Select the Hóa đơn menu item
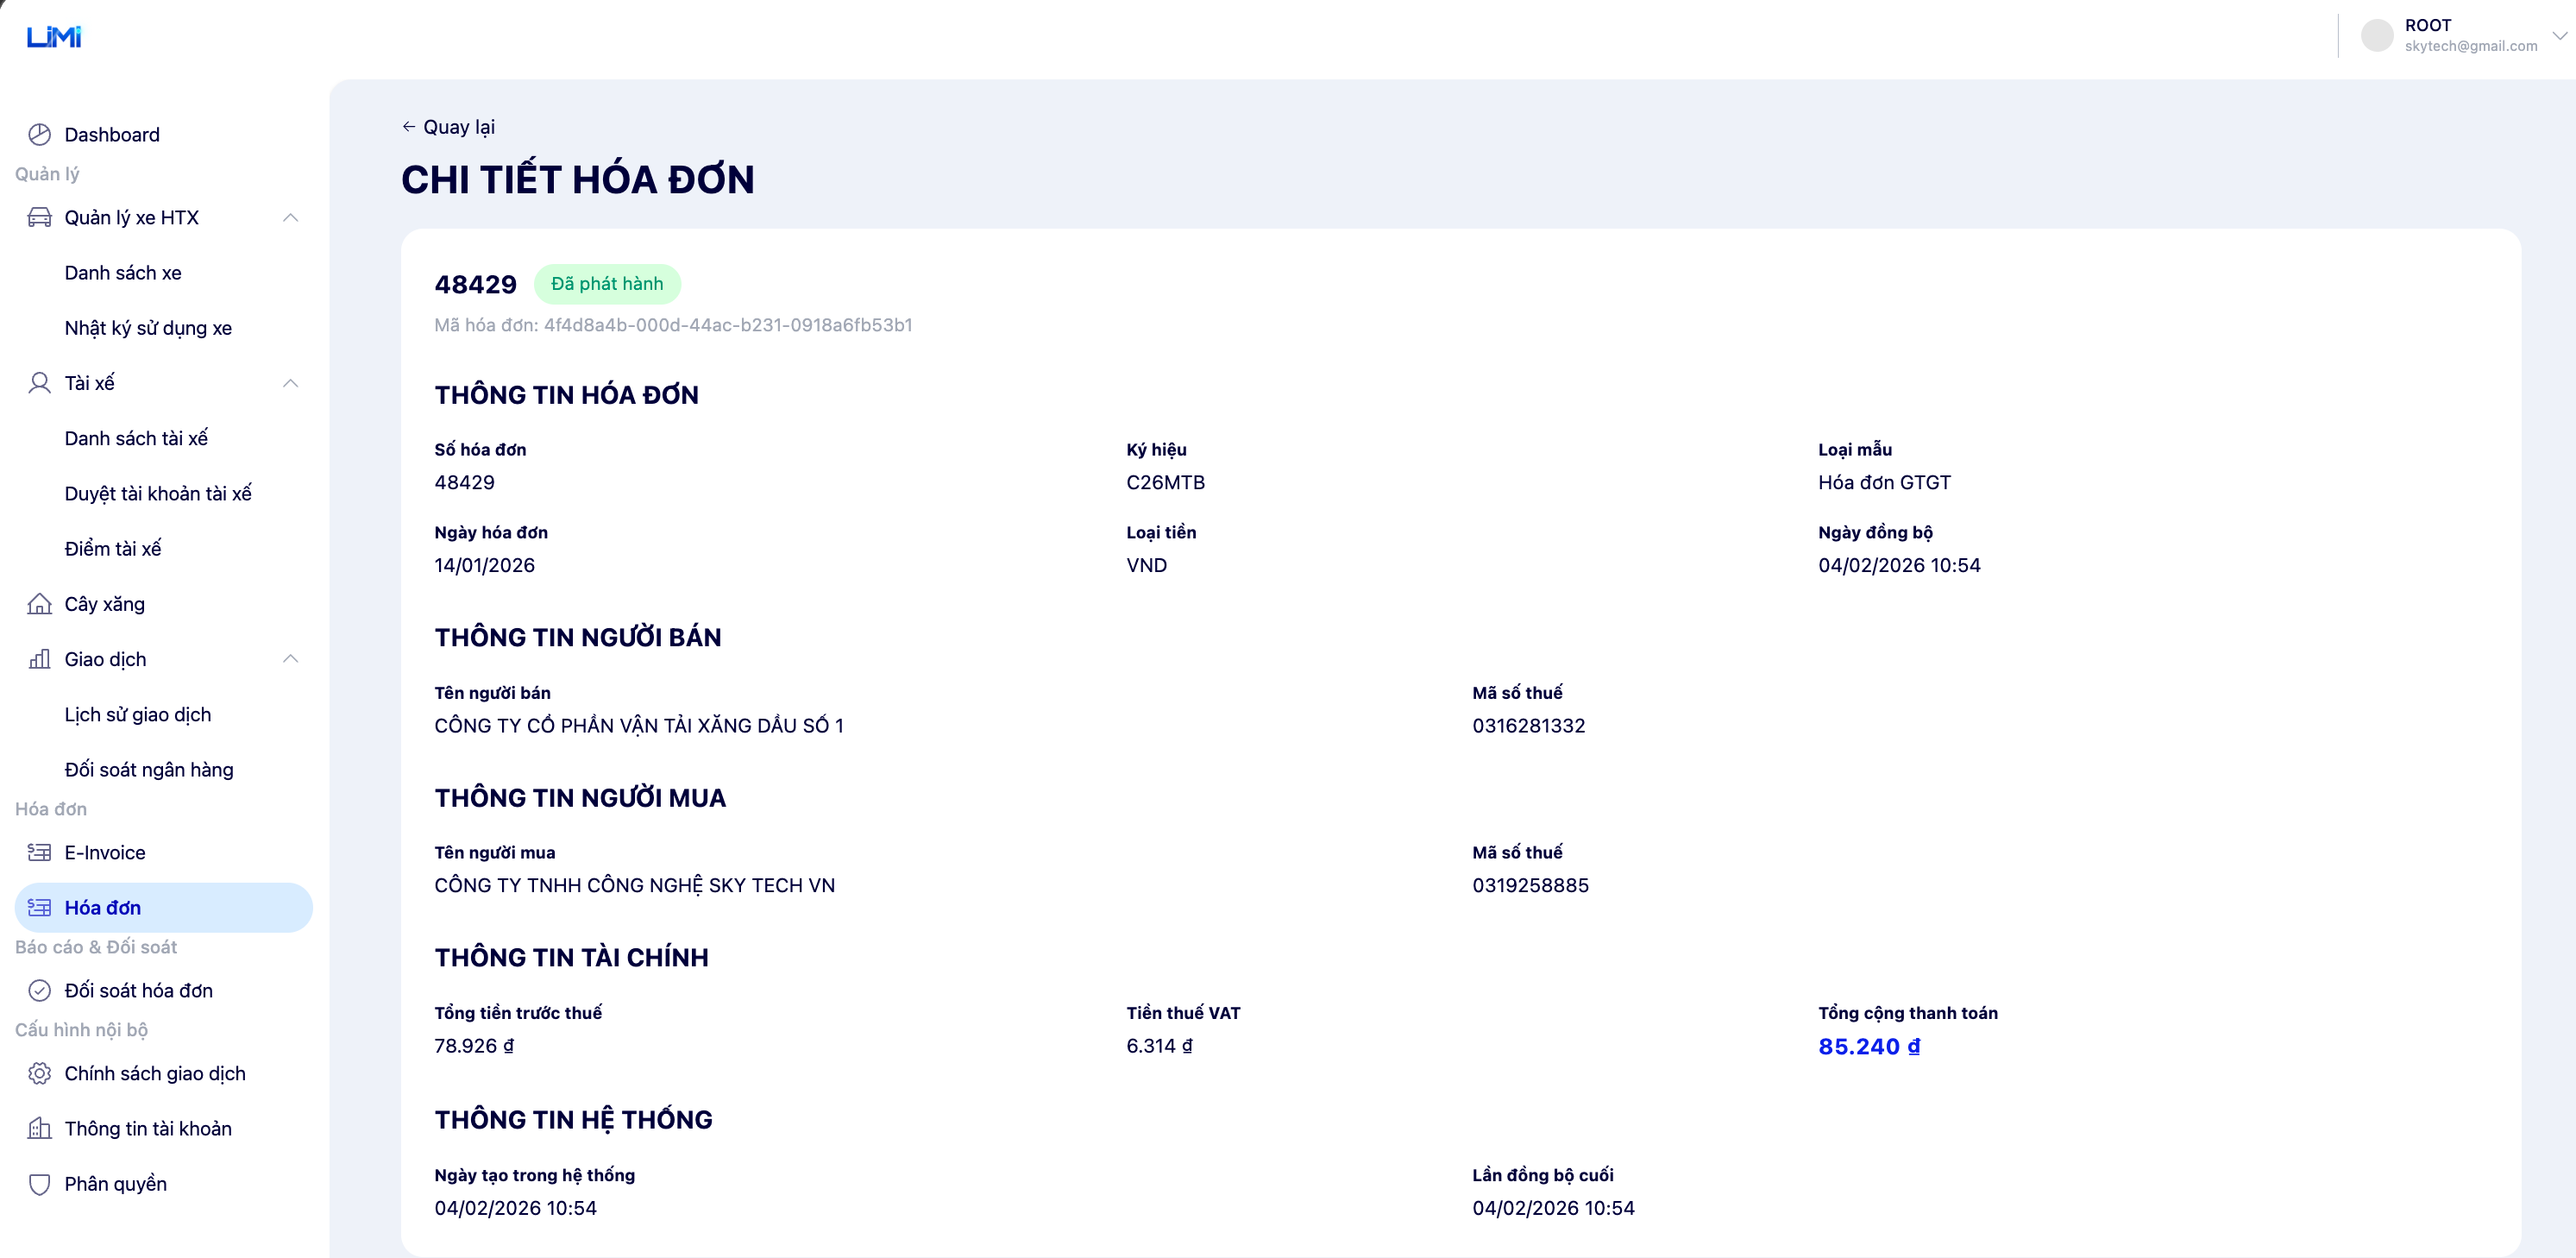 (x=163, y=907)
